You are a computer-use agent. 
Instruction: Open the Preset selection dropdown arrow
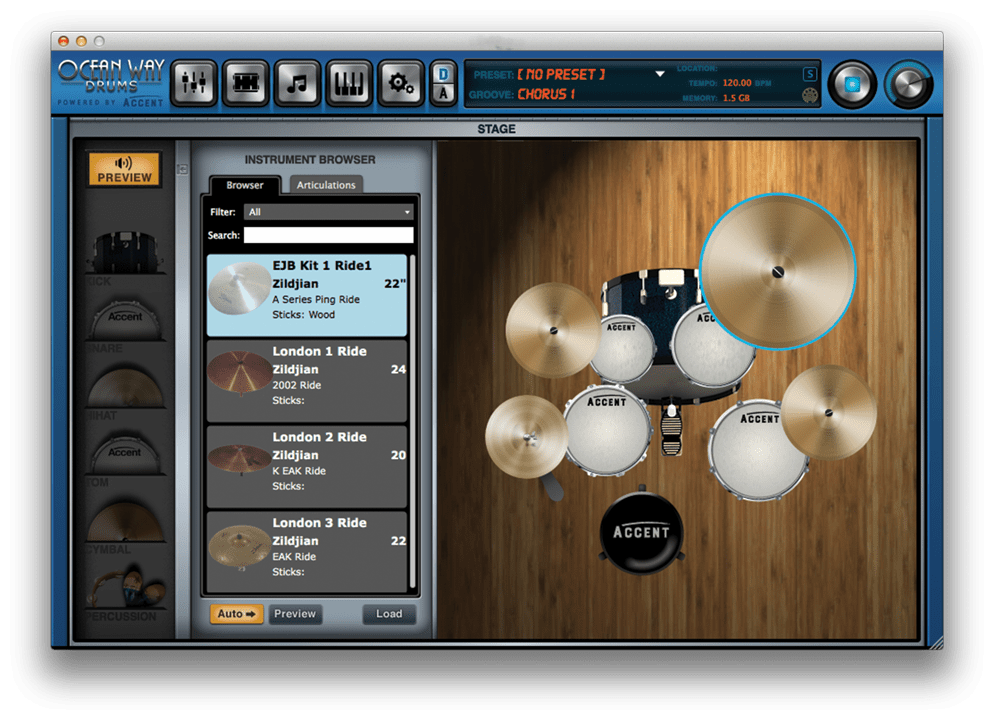tap(660, 72)
